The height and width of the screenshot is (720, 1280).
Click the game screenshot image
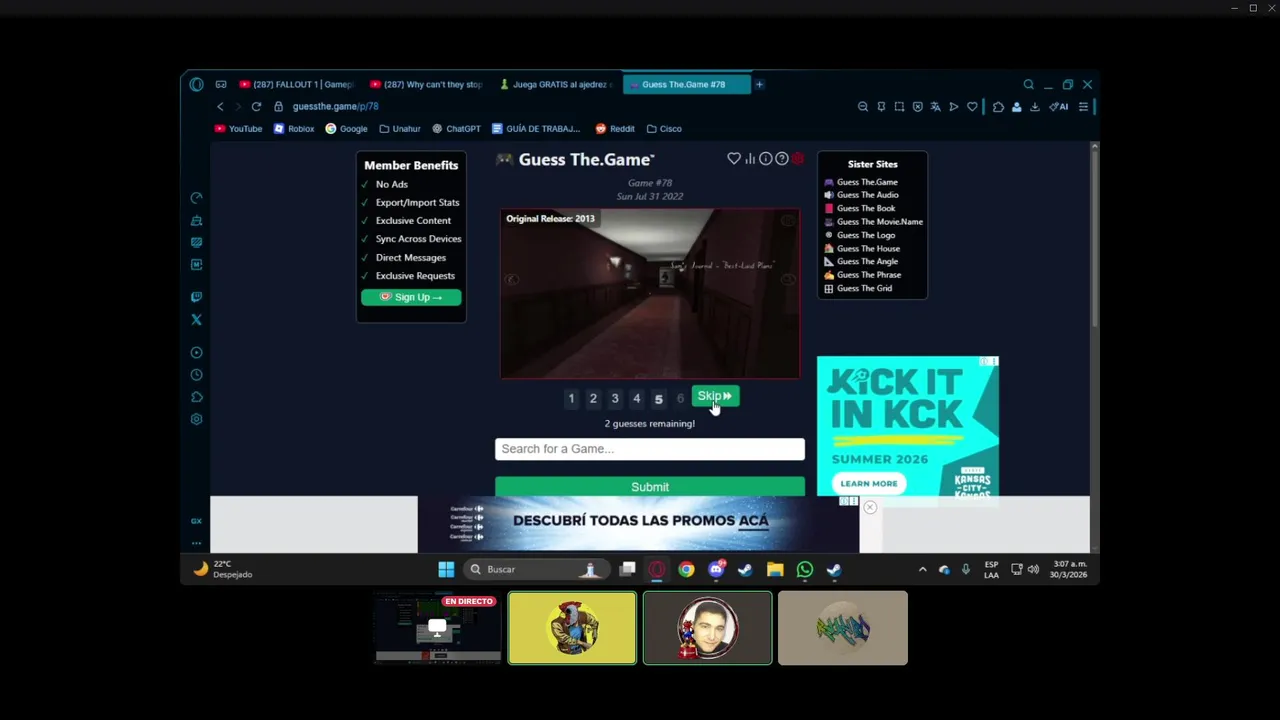650,294
